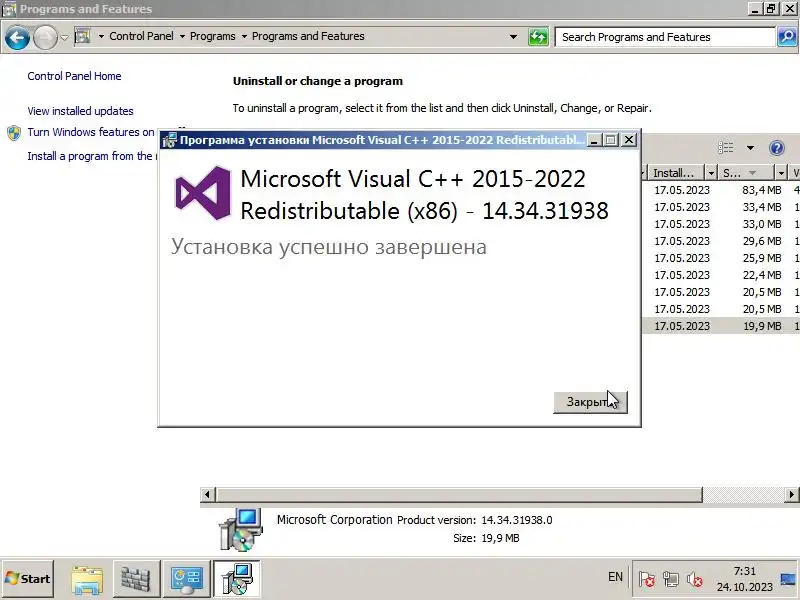The width and height of the screenshot is (800, 600).
Task: Select Programs in the breadcrumb
Action: tap(213, 36)
